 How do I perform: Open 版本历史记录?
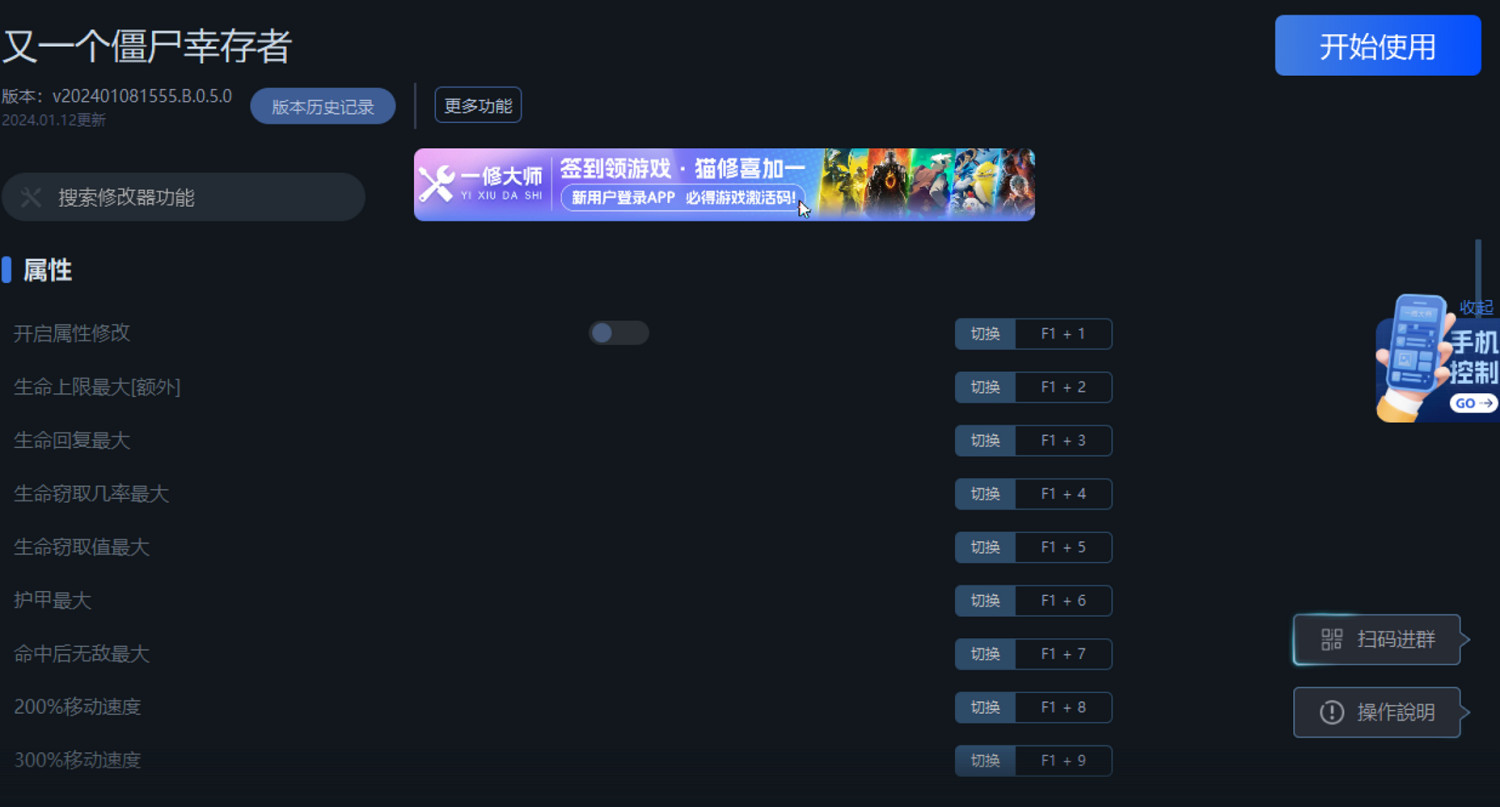323,106
